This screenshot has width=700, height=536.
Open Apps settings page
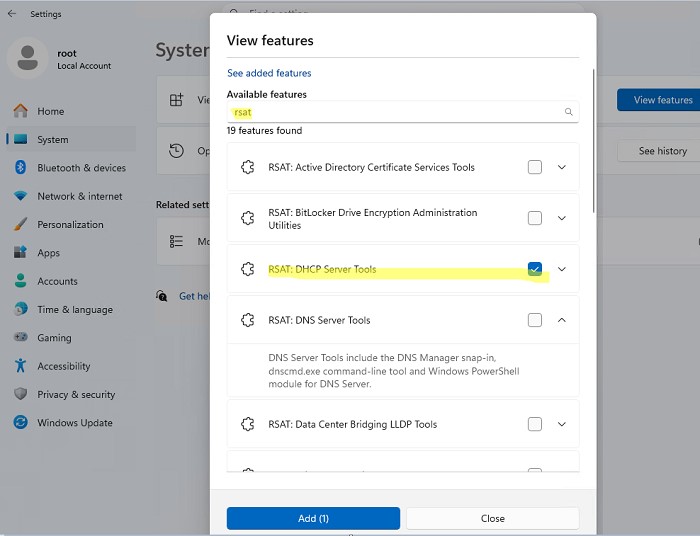click(71, 252)
